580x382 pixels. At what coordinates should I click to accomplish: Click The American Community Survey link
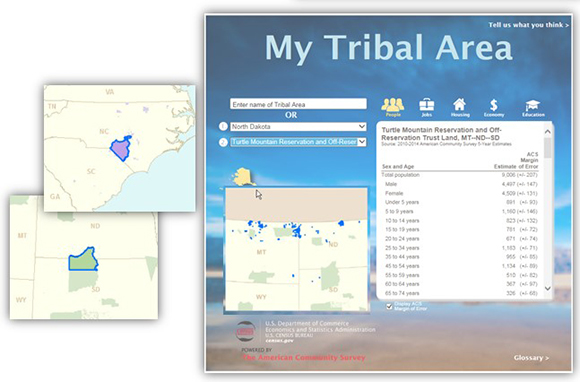tap(303, 358)
